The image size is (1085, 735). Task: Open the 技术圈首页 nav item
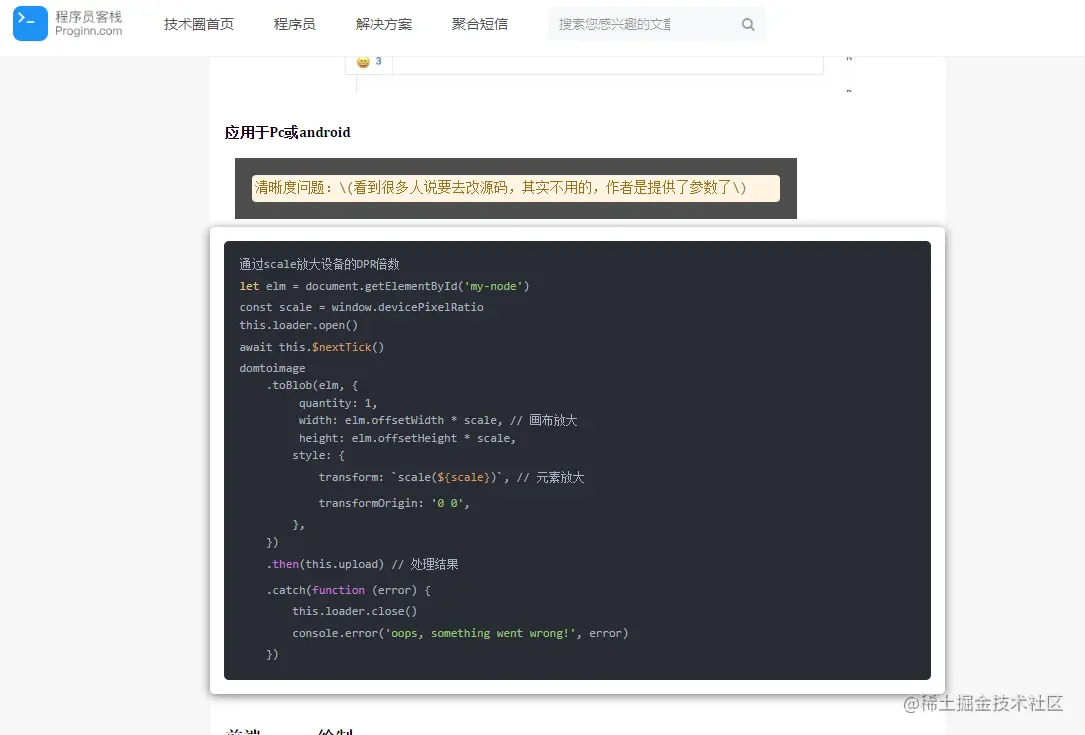click(199, 24)
